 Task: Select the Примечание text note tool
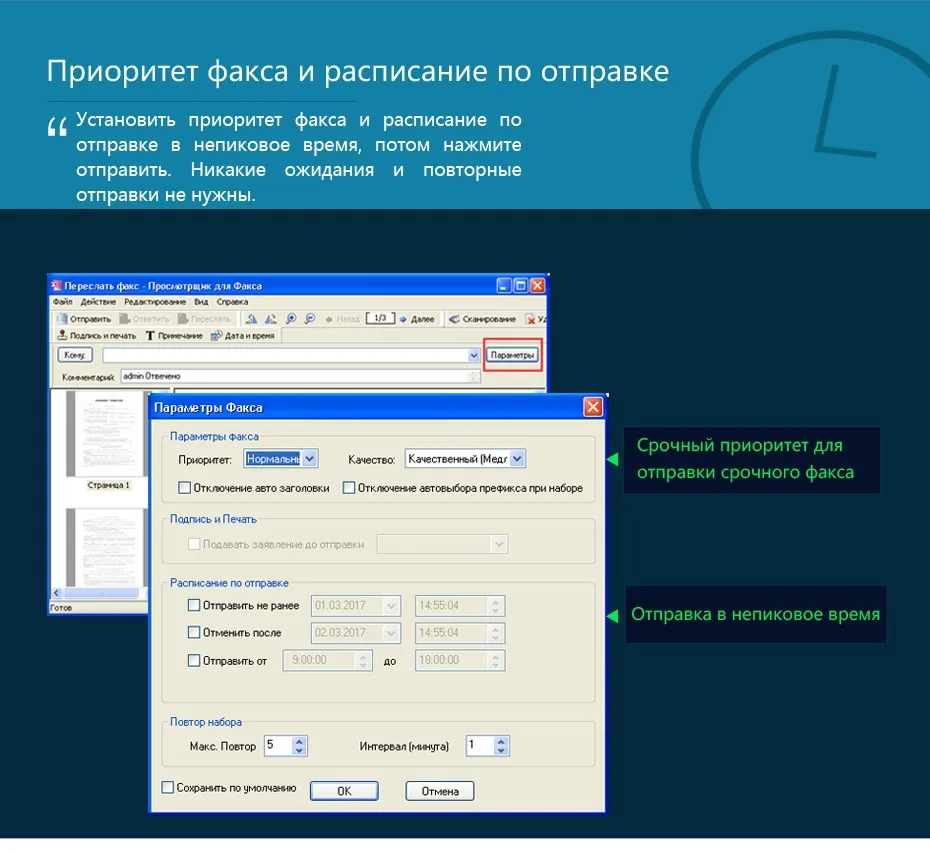pos(174,336)
